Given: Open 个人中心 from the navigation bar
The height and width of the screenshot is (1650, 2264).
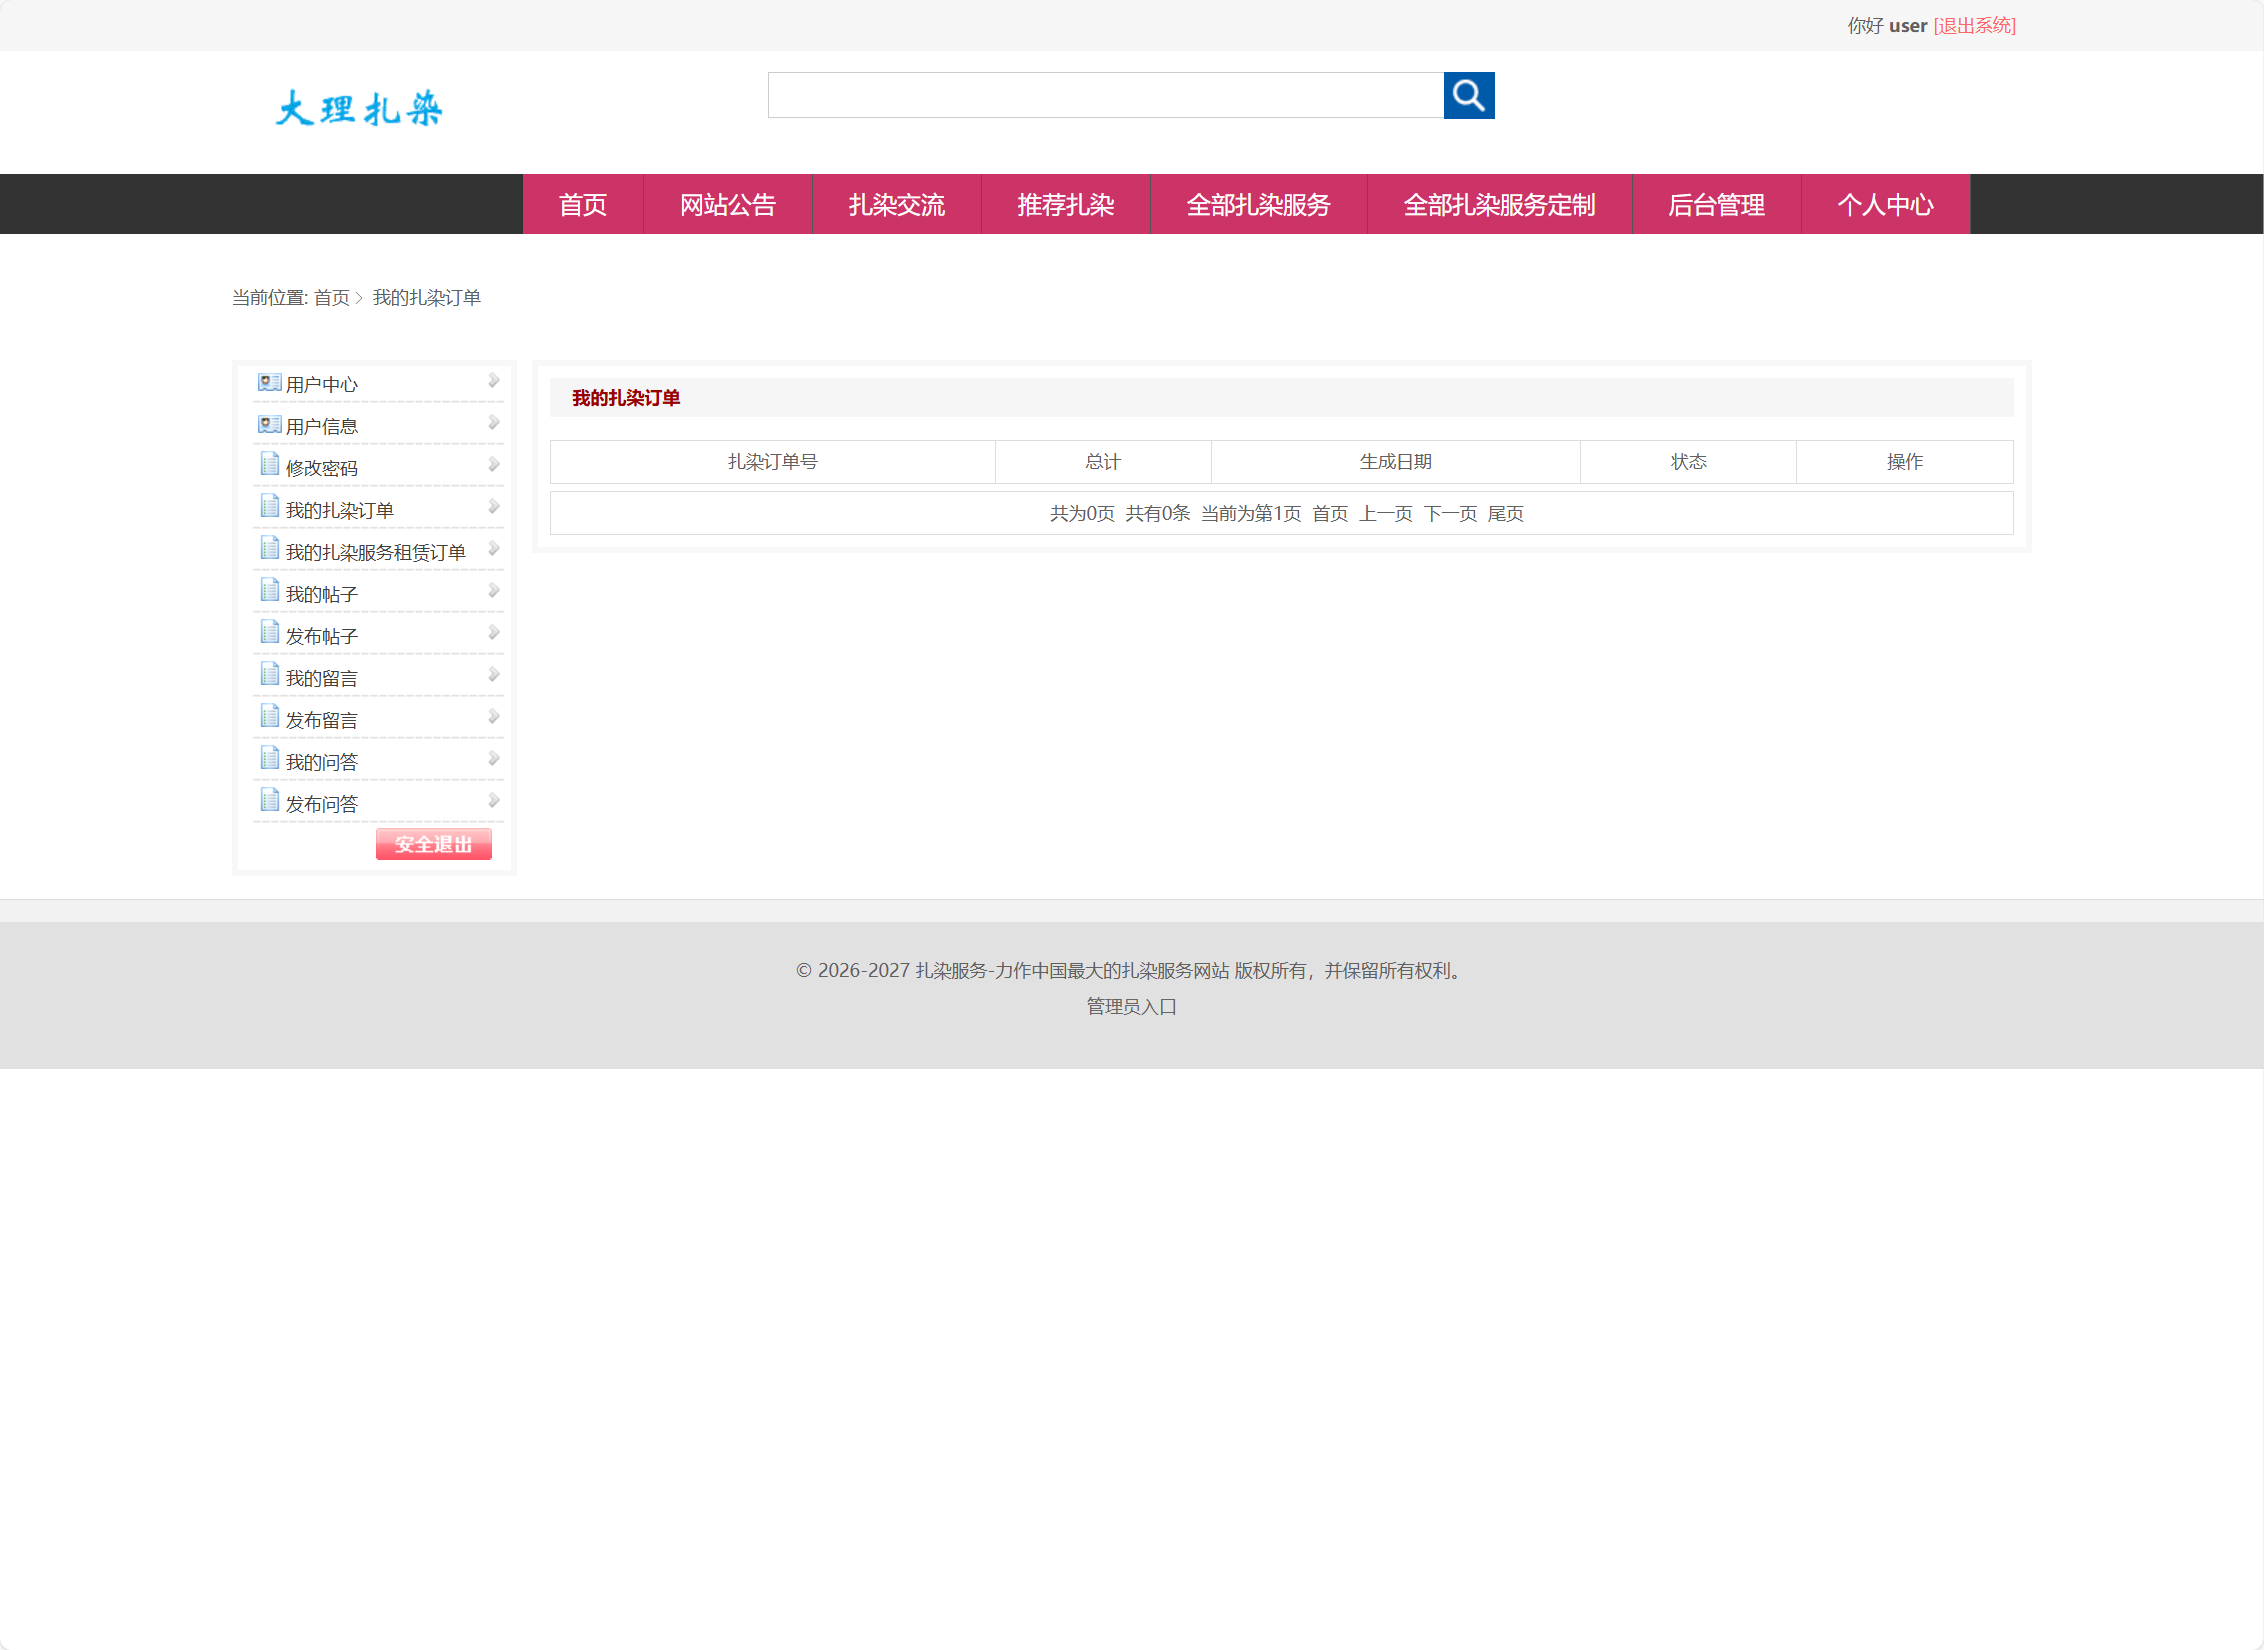Looking at the screenshot, I should [1884, 205].
